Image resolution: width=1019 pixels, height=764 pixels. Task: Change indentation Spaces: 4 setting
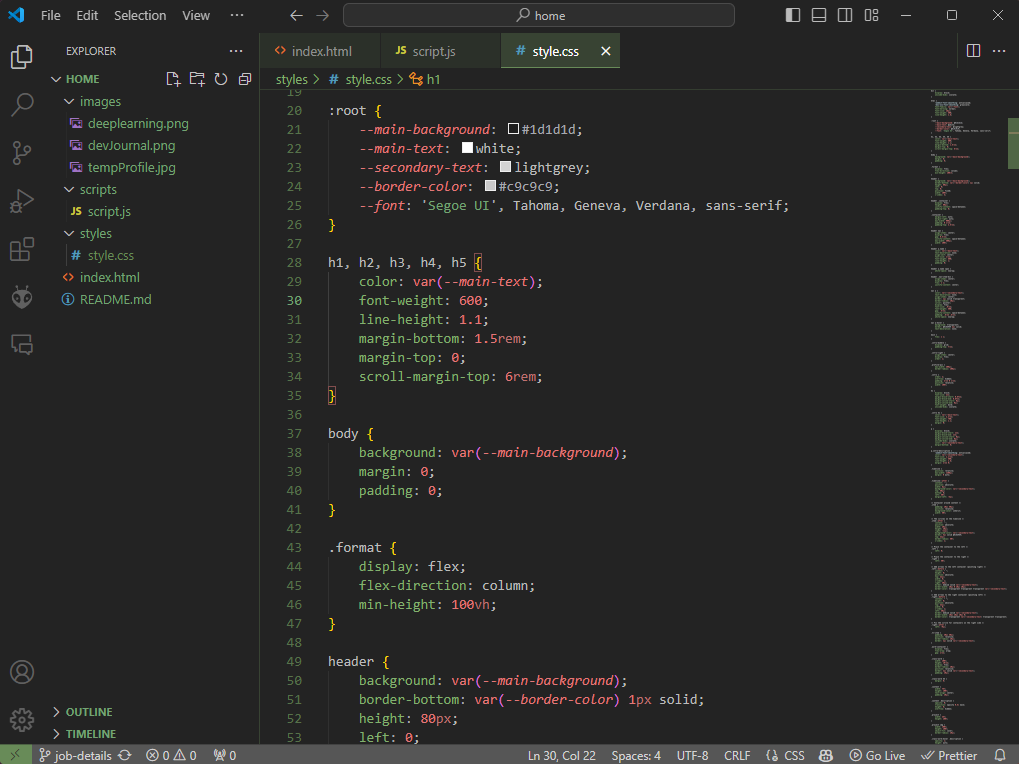(636, 755)
